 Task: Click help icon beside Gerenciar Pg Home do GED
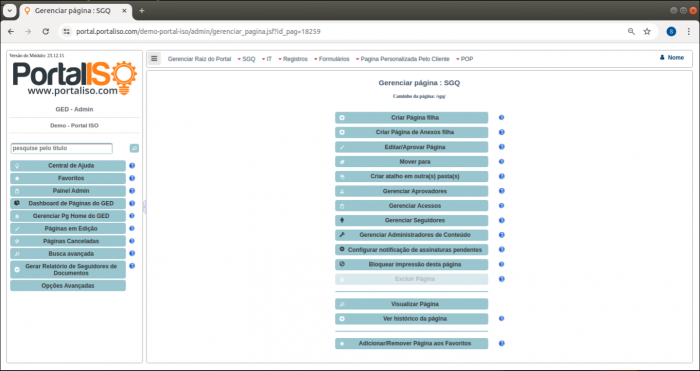132,216
